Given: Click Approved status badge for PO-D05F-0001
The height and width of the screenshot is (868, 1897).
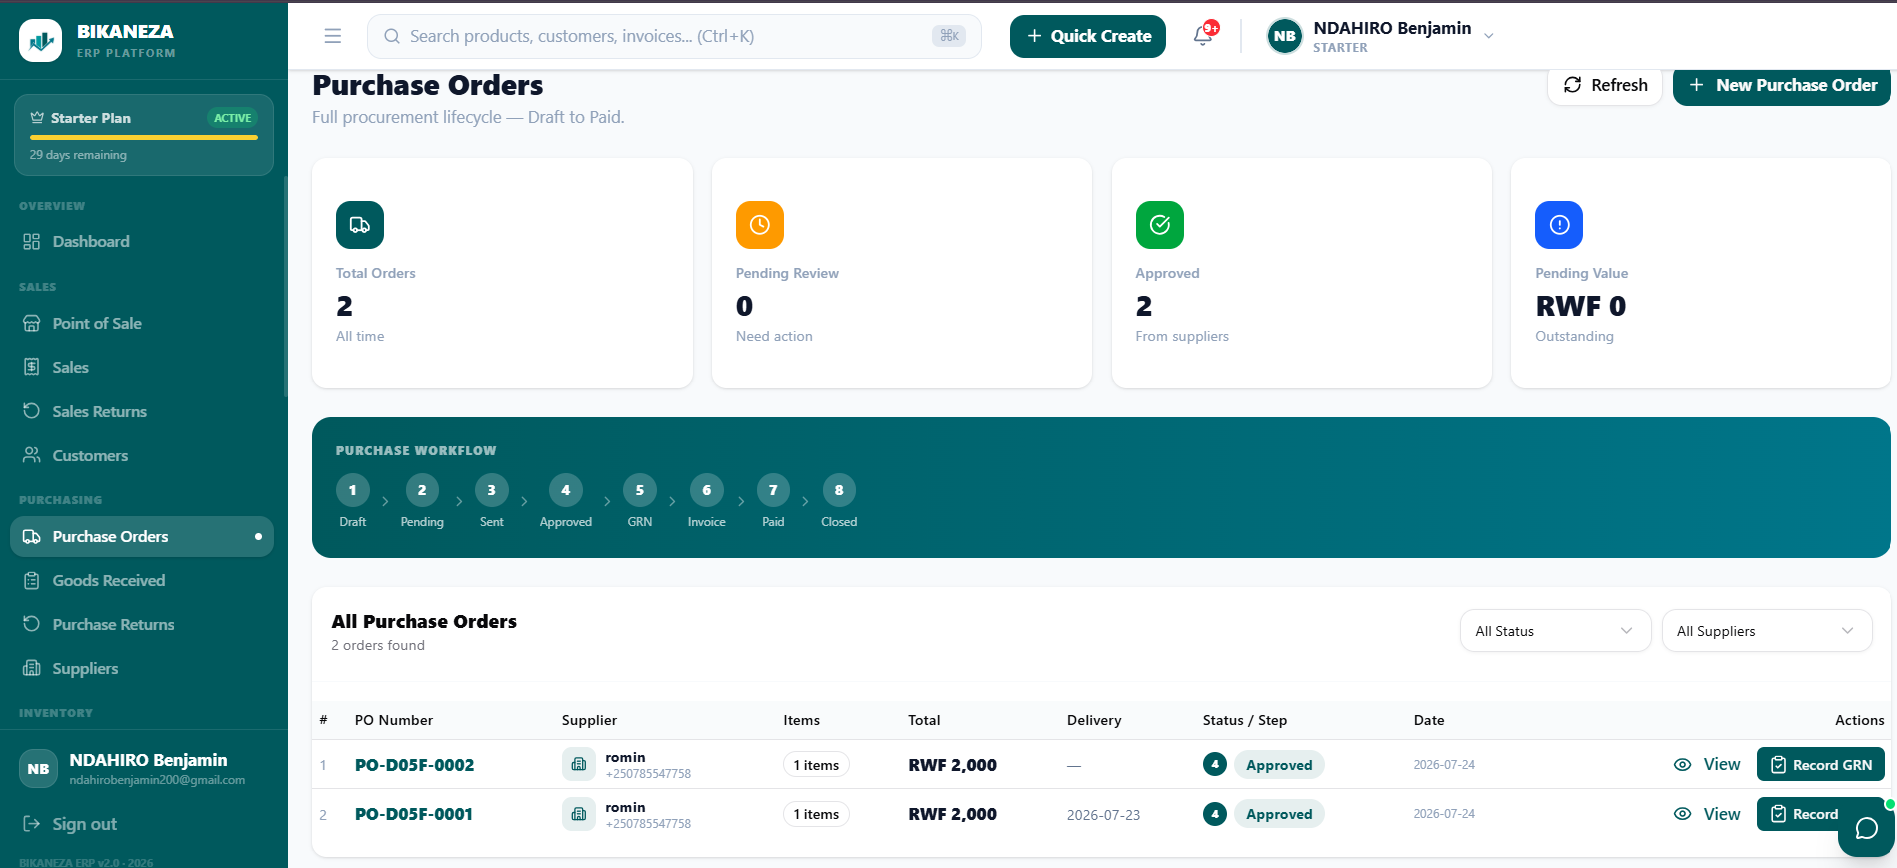Looking at the screenshot, I should (1279, 814).
